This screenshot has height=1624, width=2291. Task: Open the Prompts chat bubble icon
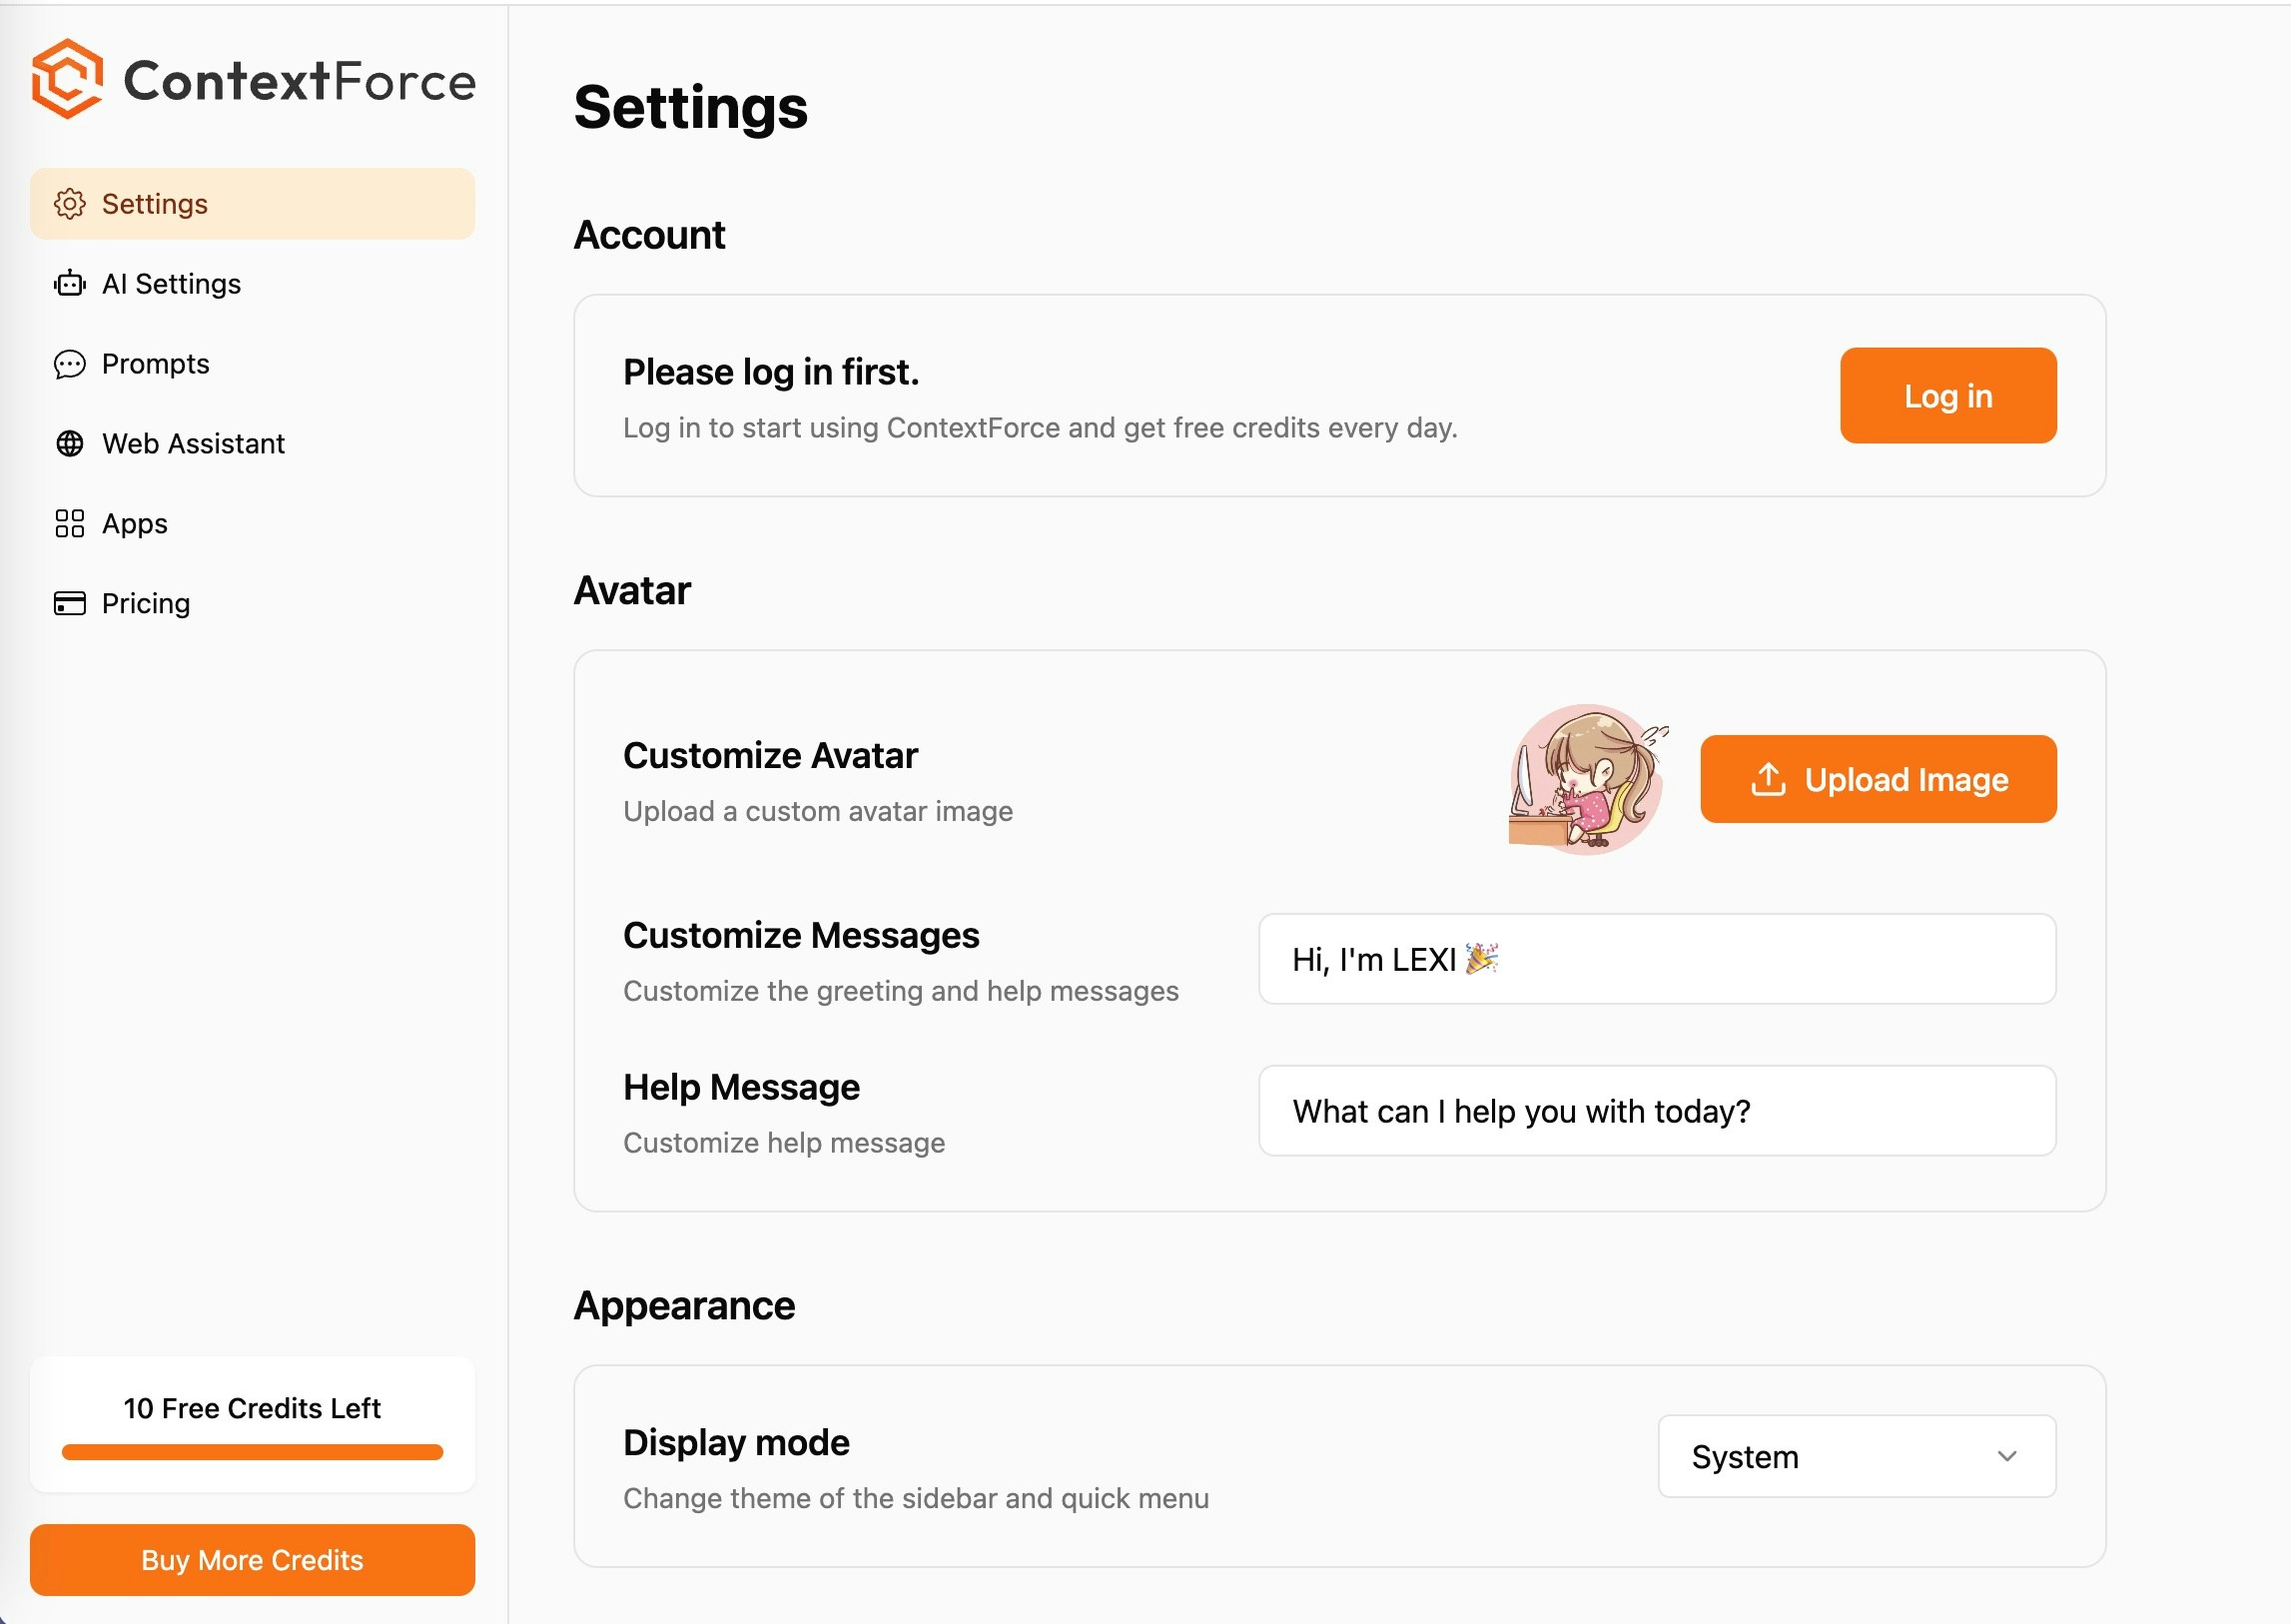[69, 364]
